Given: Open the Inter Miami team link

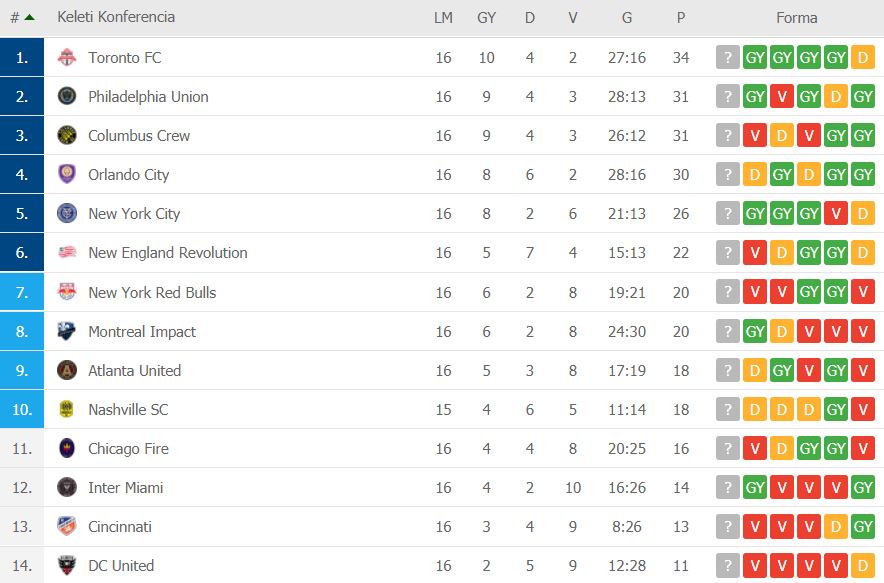Looking at the screenshot, I should pos(125,488).
